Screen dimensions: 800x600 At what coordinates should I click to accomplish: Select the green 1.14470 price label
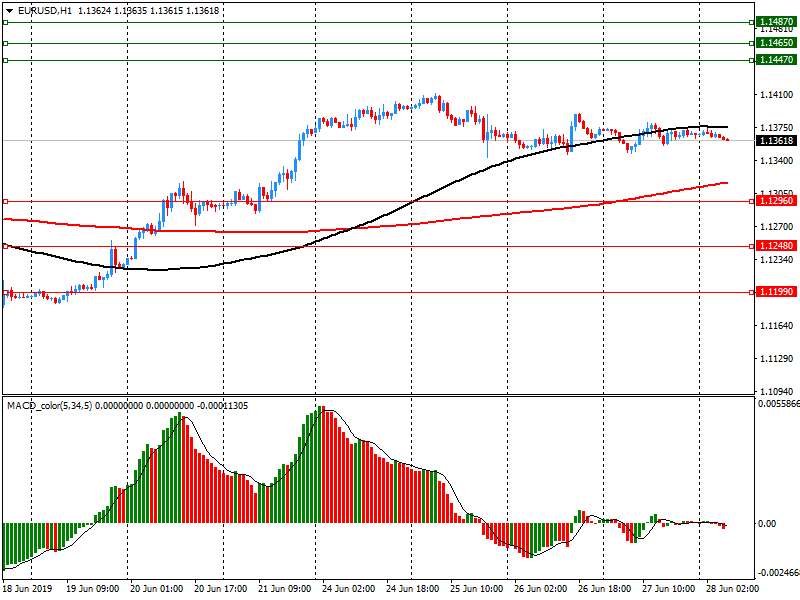(777, 60)
